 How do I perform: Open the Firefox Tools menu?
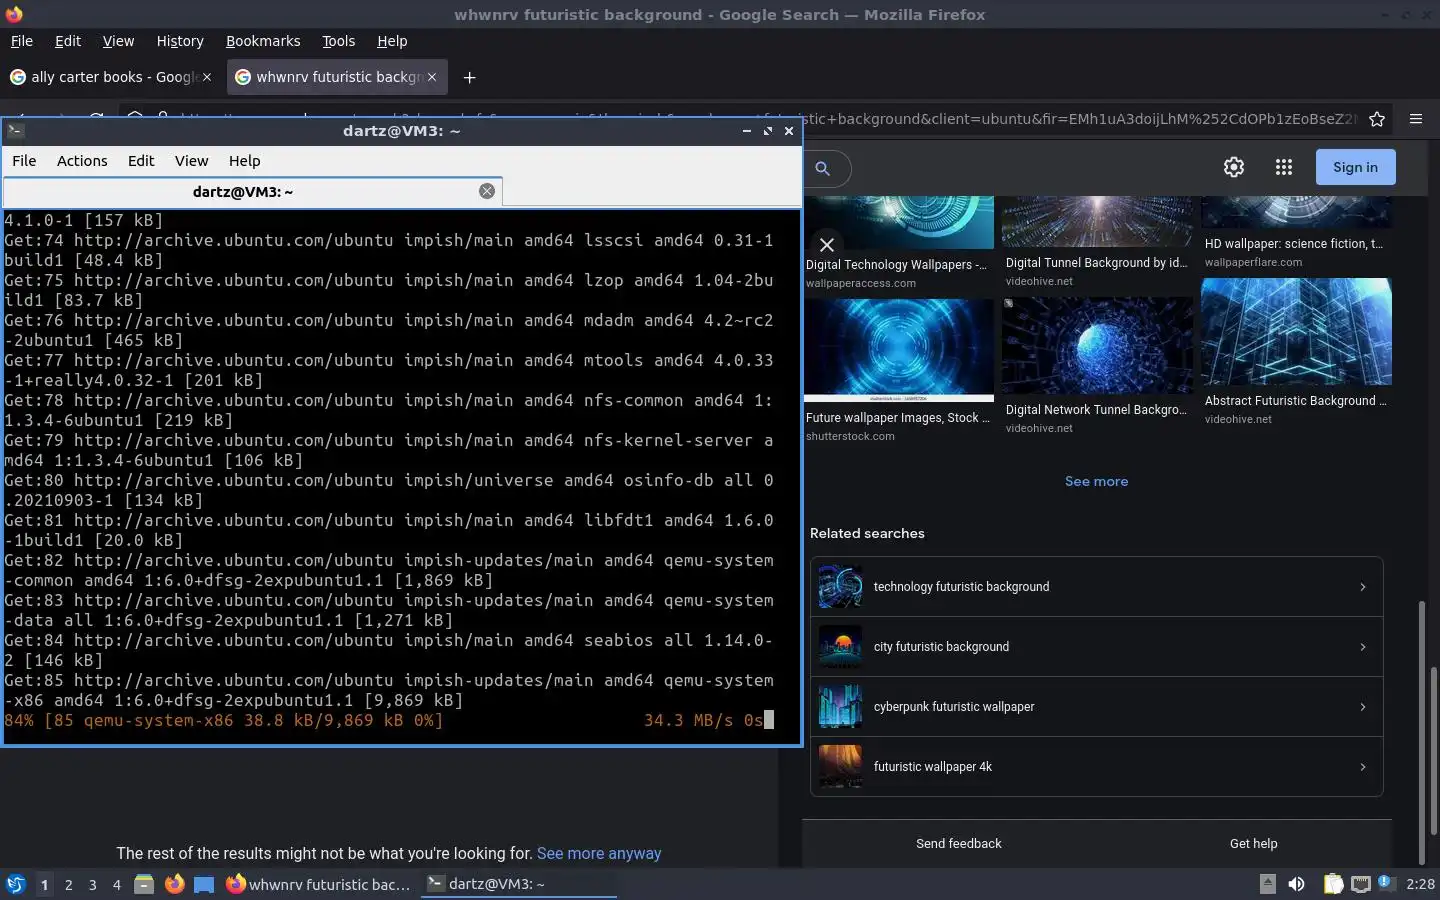click(338, 41)
